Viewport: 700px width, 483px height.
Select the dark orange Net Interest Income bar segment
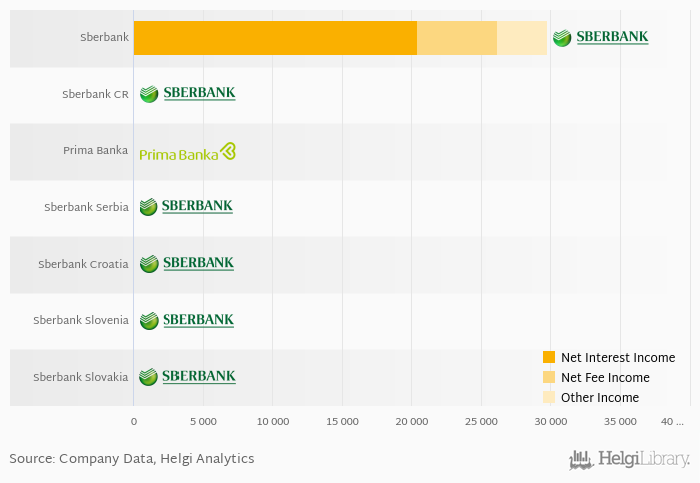[275, 38]
